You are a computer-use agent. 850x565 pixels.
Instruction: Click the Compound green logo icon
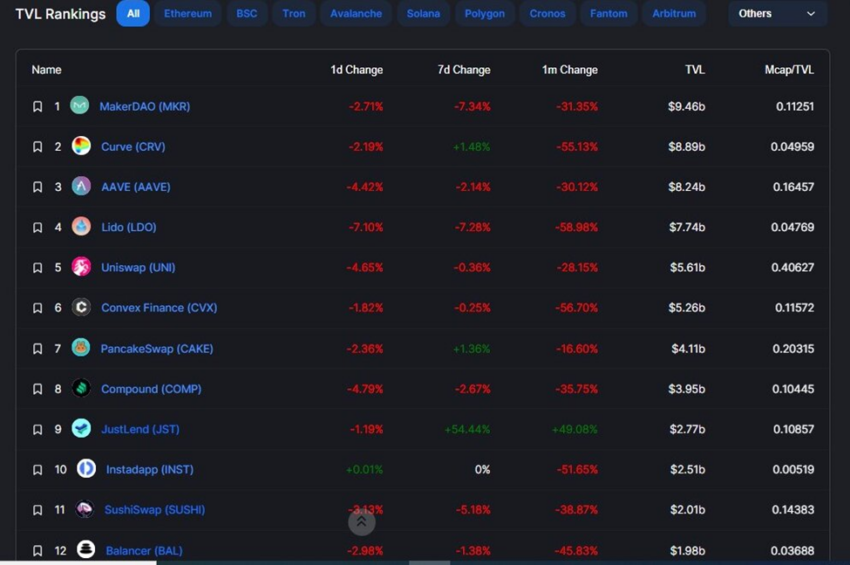[x=81, y=388]
